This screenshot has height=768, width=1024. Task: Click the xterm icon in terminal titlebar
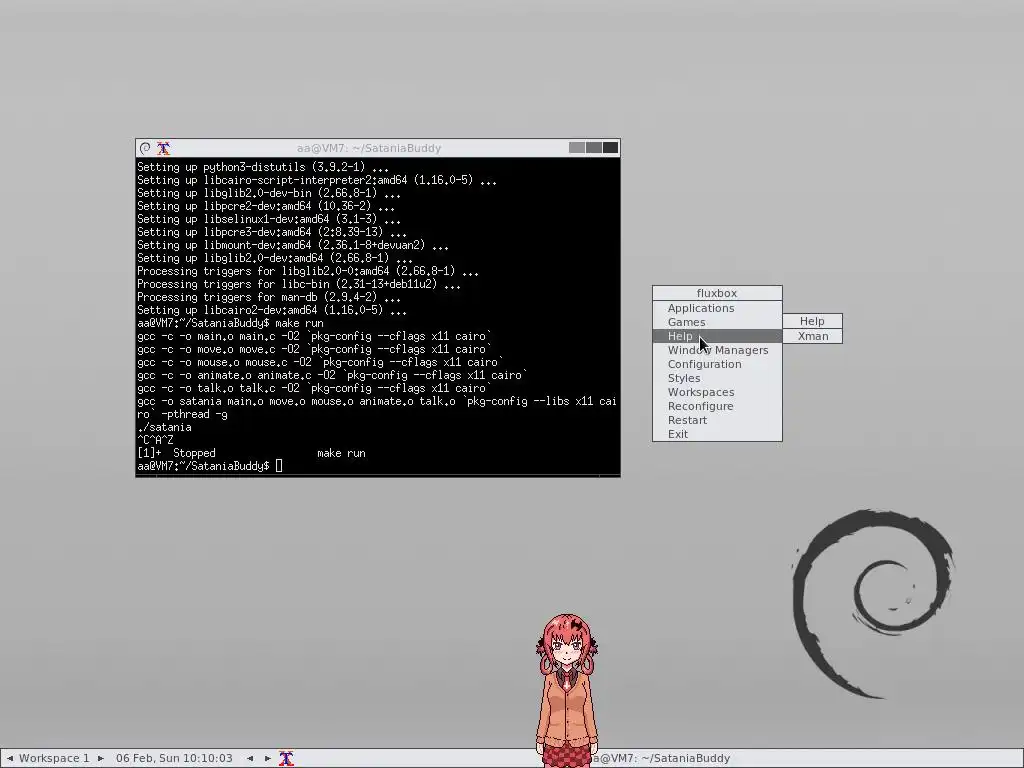pyautogui.click(x=163, y=148)
